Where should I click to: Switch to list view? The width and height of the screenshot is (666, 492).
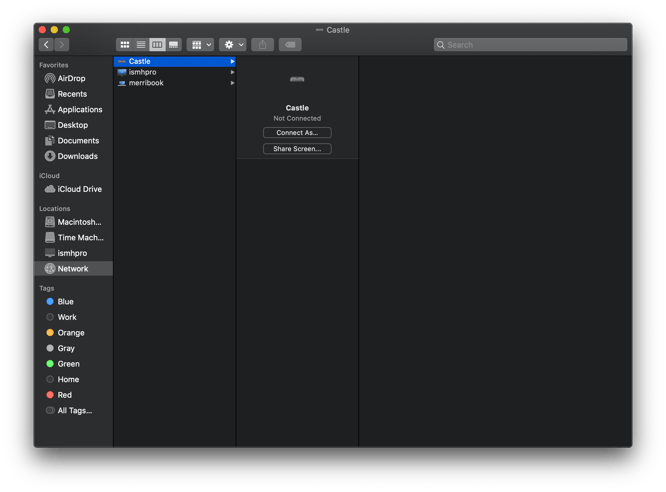(141, 45)
